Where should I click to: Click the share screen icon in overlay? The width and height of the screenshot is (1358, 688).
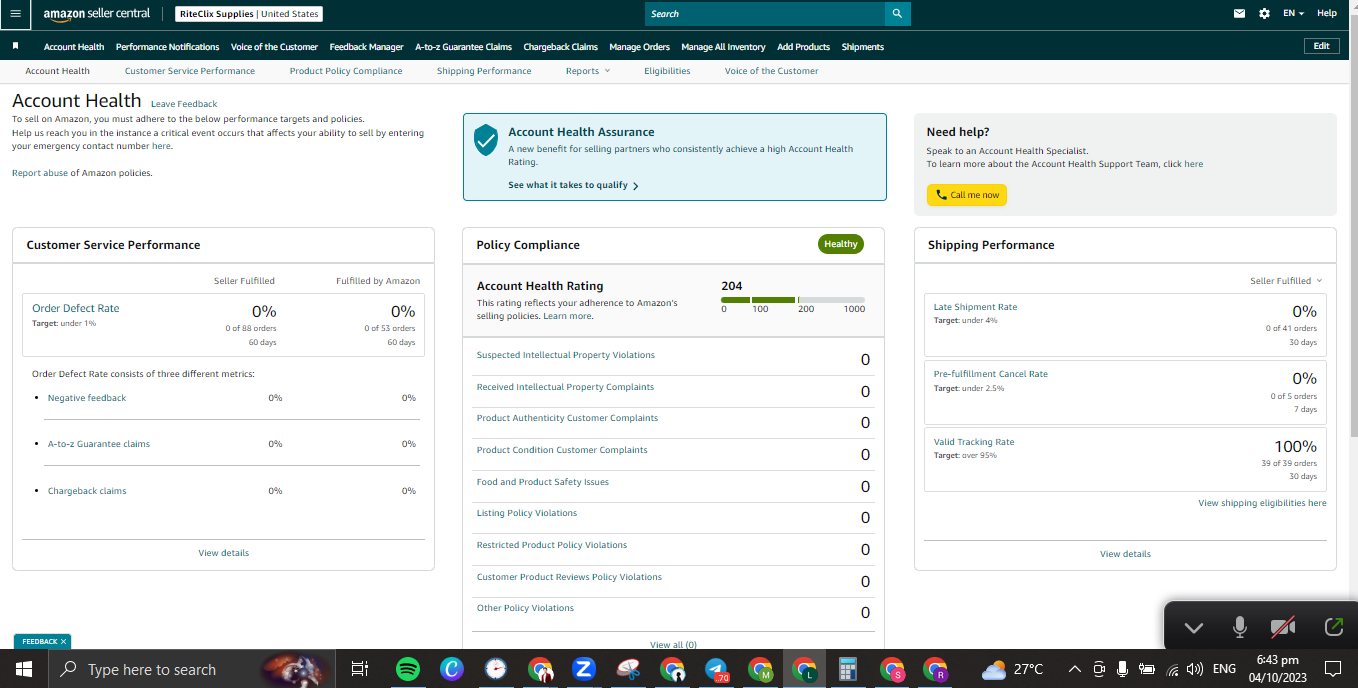(x=1333, y=627)
